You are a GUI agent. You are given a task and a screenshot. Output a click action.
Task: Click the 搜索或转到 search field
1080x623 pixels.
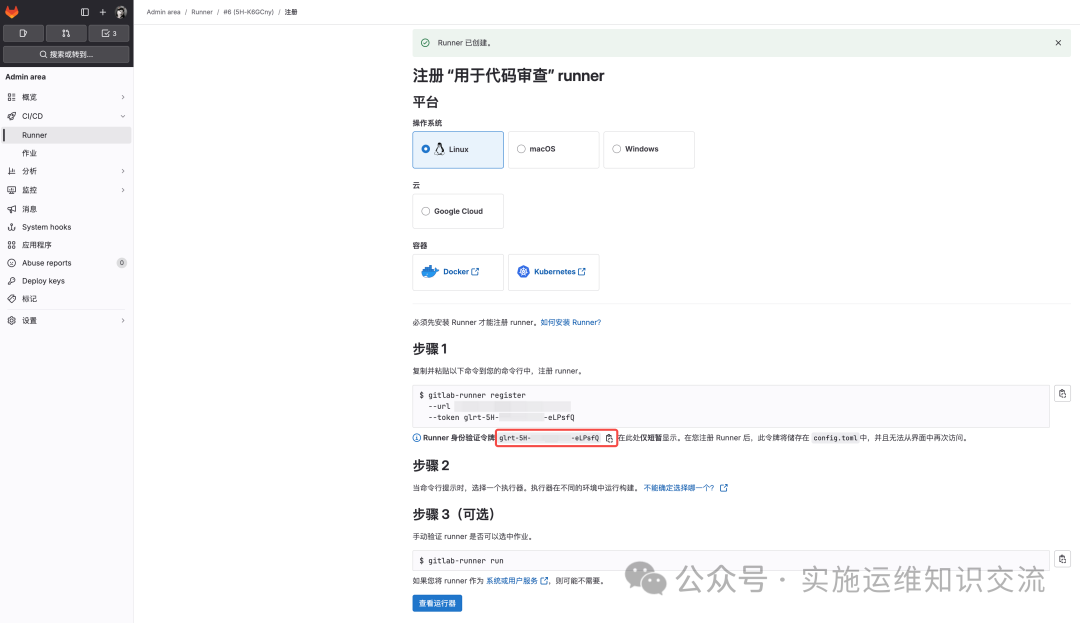66,54
